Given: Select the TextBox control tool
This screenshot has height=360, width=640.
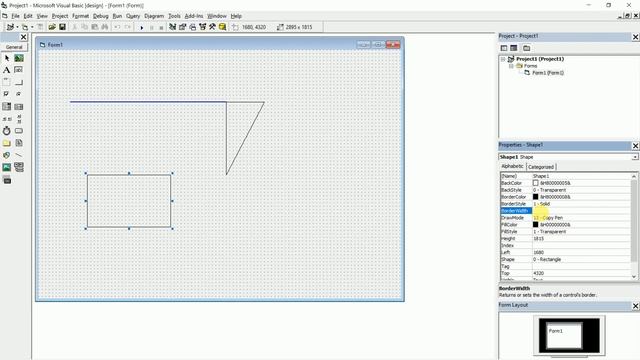Looking at the screenshot, I should [x=19, y=70].
